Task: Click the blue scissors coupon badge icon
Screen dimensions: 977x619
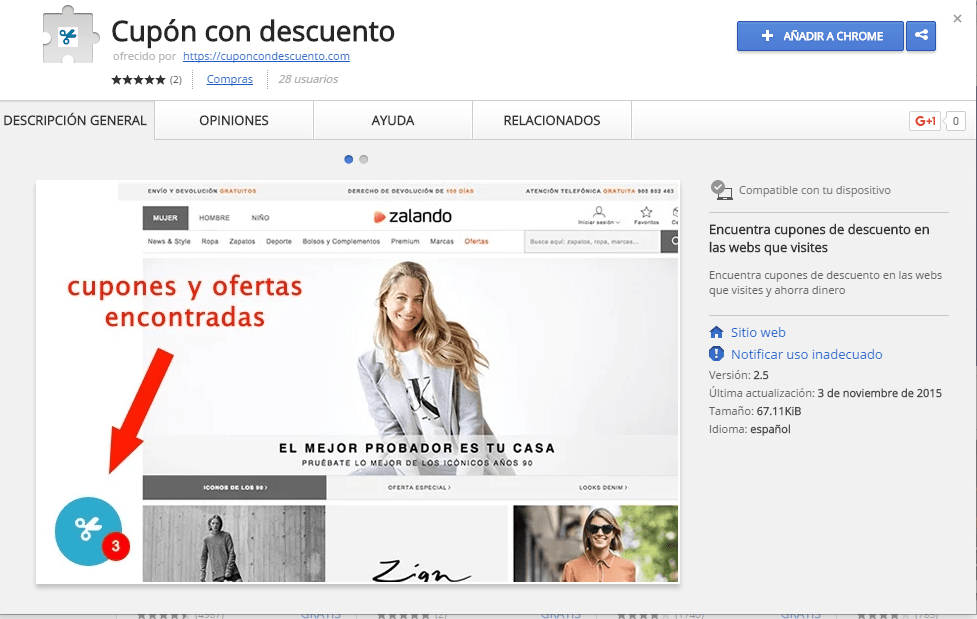Action: 88,531
